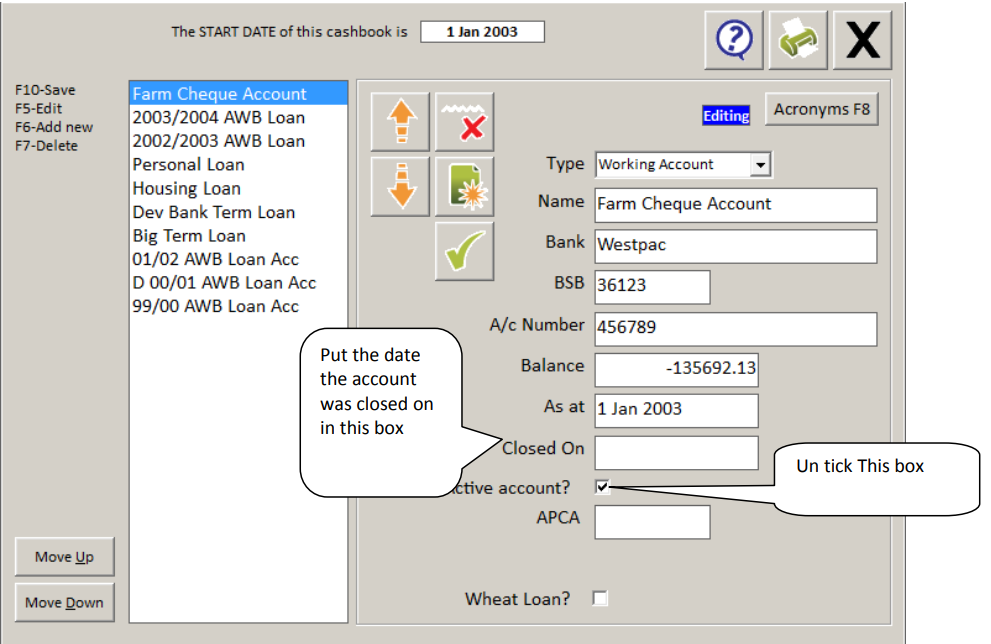Image resolution: width=991 pixels, height=644 pixels.
Task: Click the Acronyms F8 button
Action: (822, 109)
